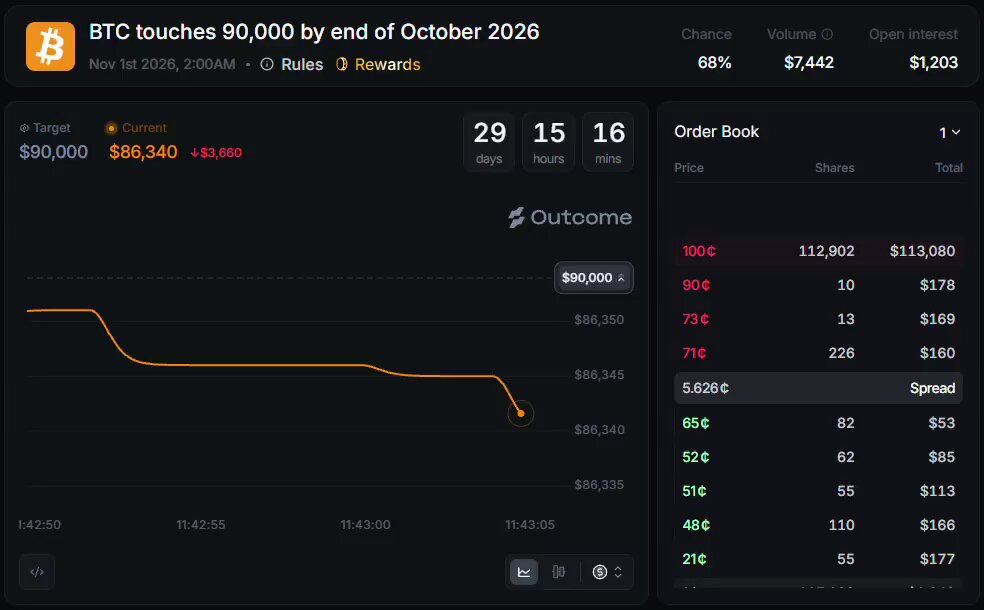Switch to candlestick chart view

coord(559,572)
